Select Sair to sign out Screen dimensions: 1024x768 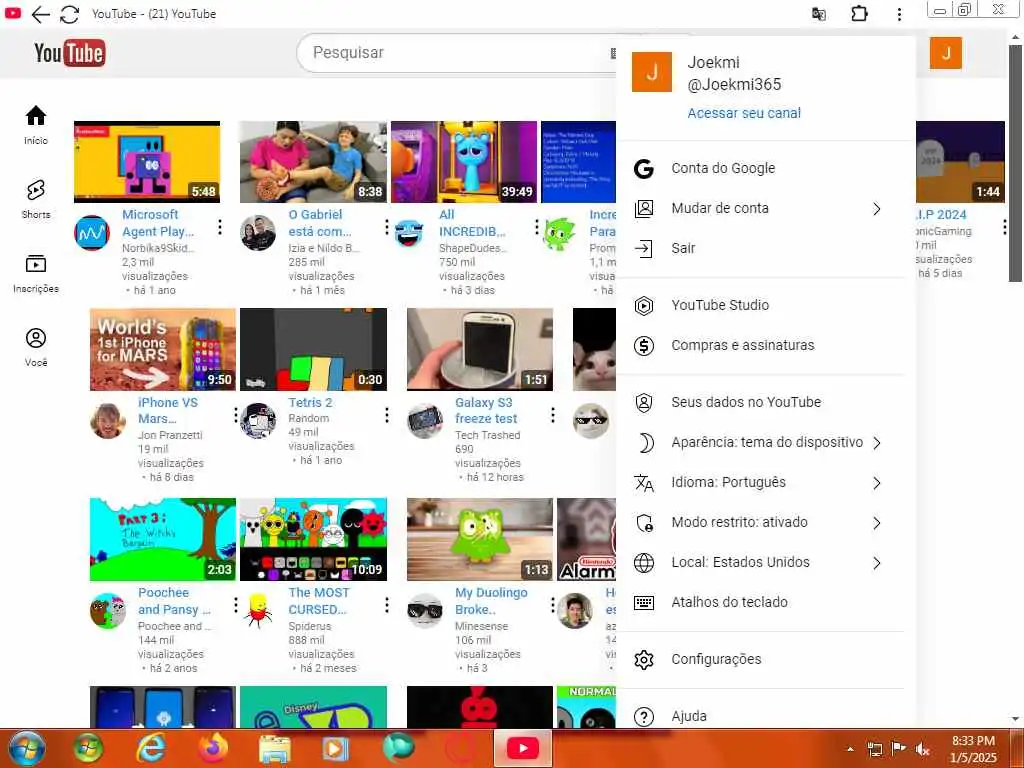coord(760,248)
